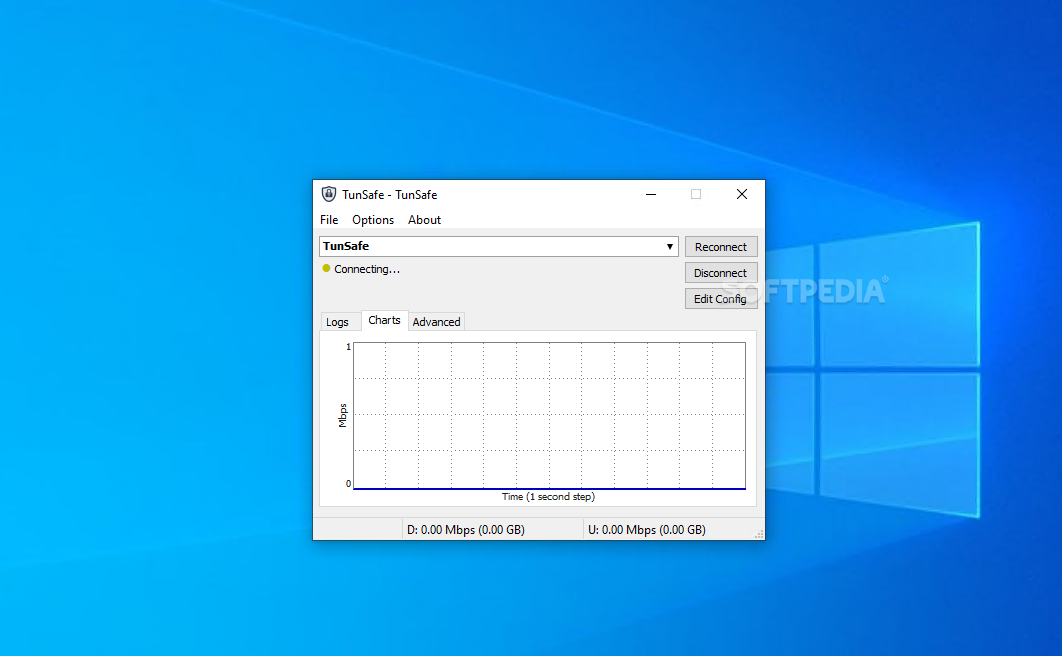Minimize the TunSafe window
Screen dimensions: 1062x656
(x=651, y=194)
